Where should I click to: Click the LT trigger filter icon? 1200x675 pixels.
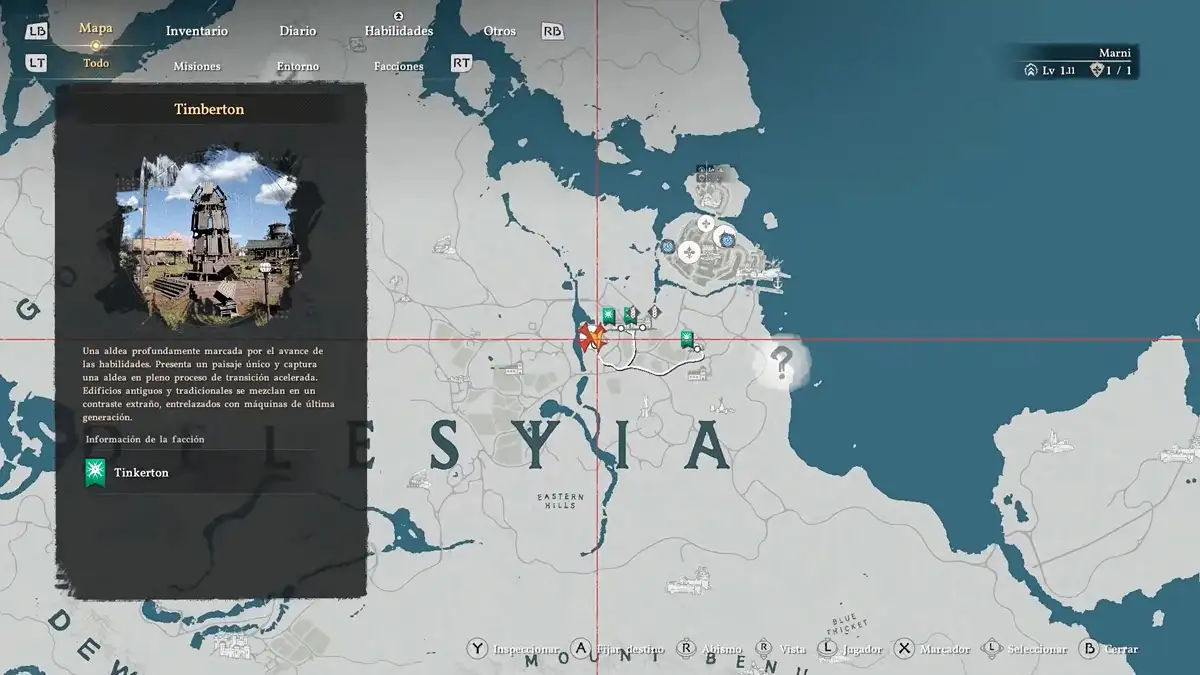click(37, 63)
